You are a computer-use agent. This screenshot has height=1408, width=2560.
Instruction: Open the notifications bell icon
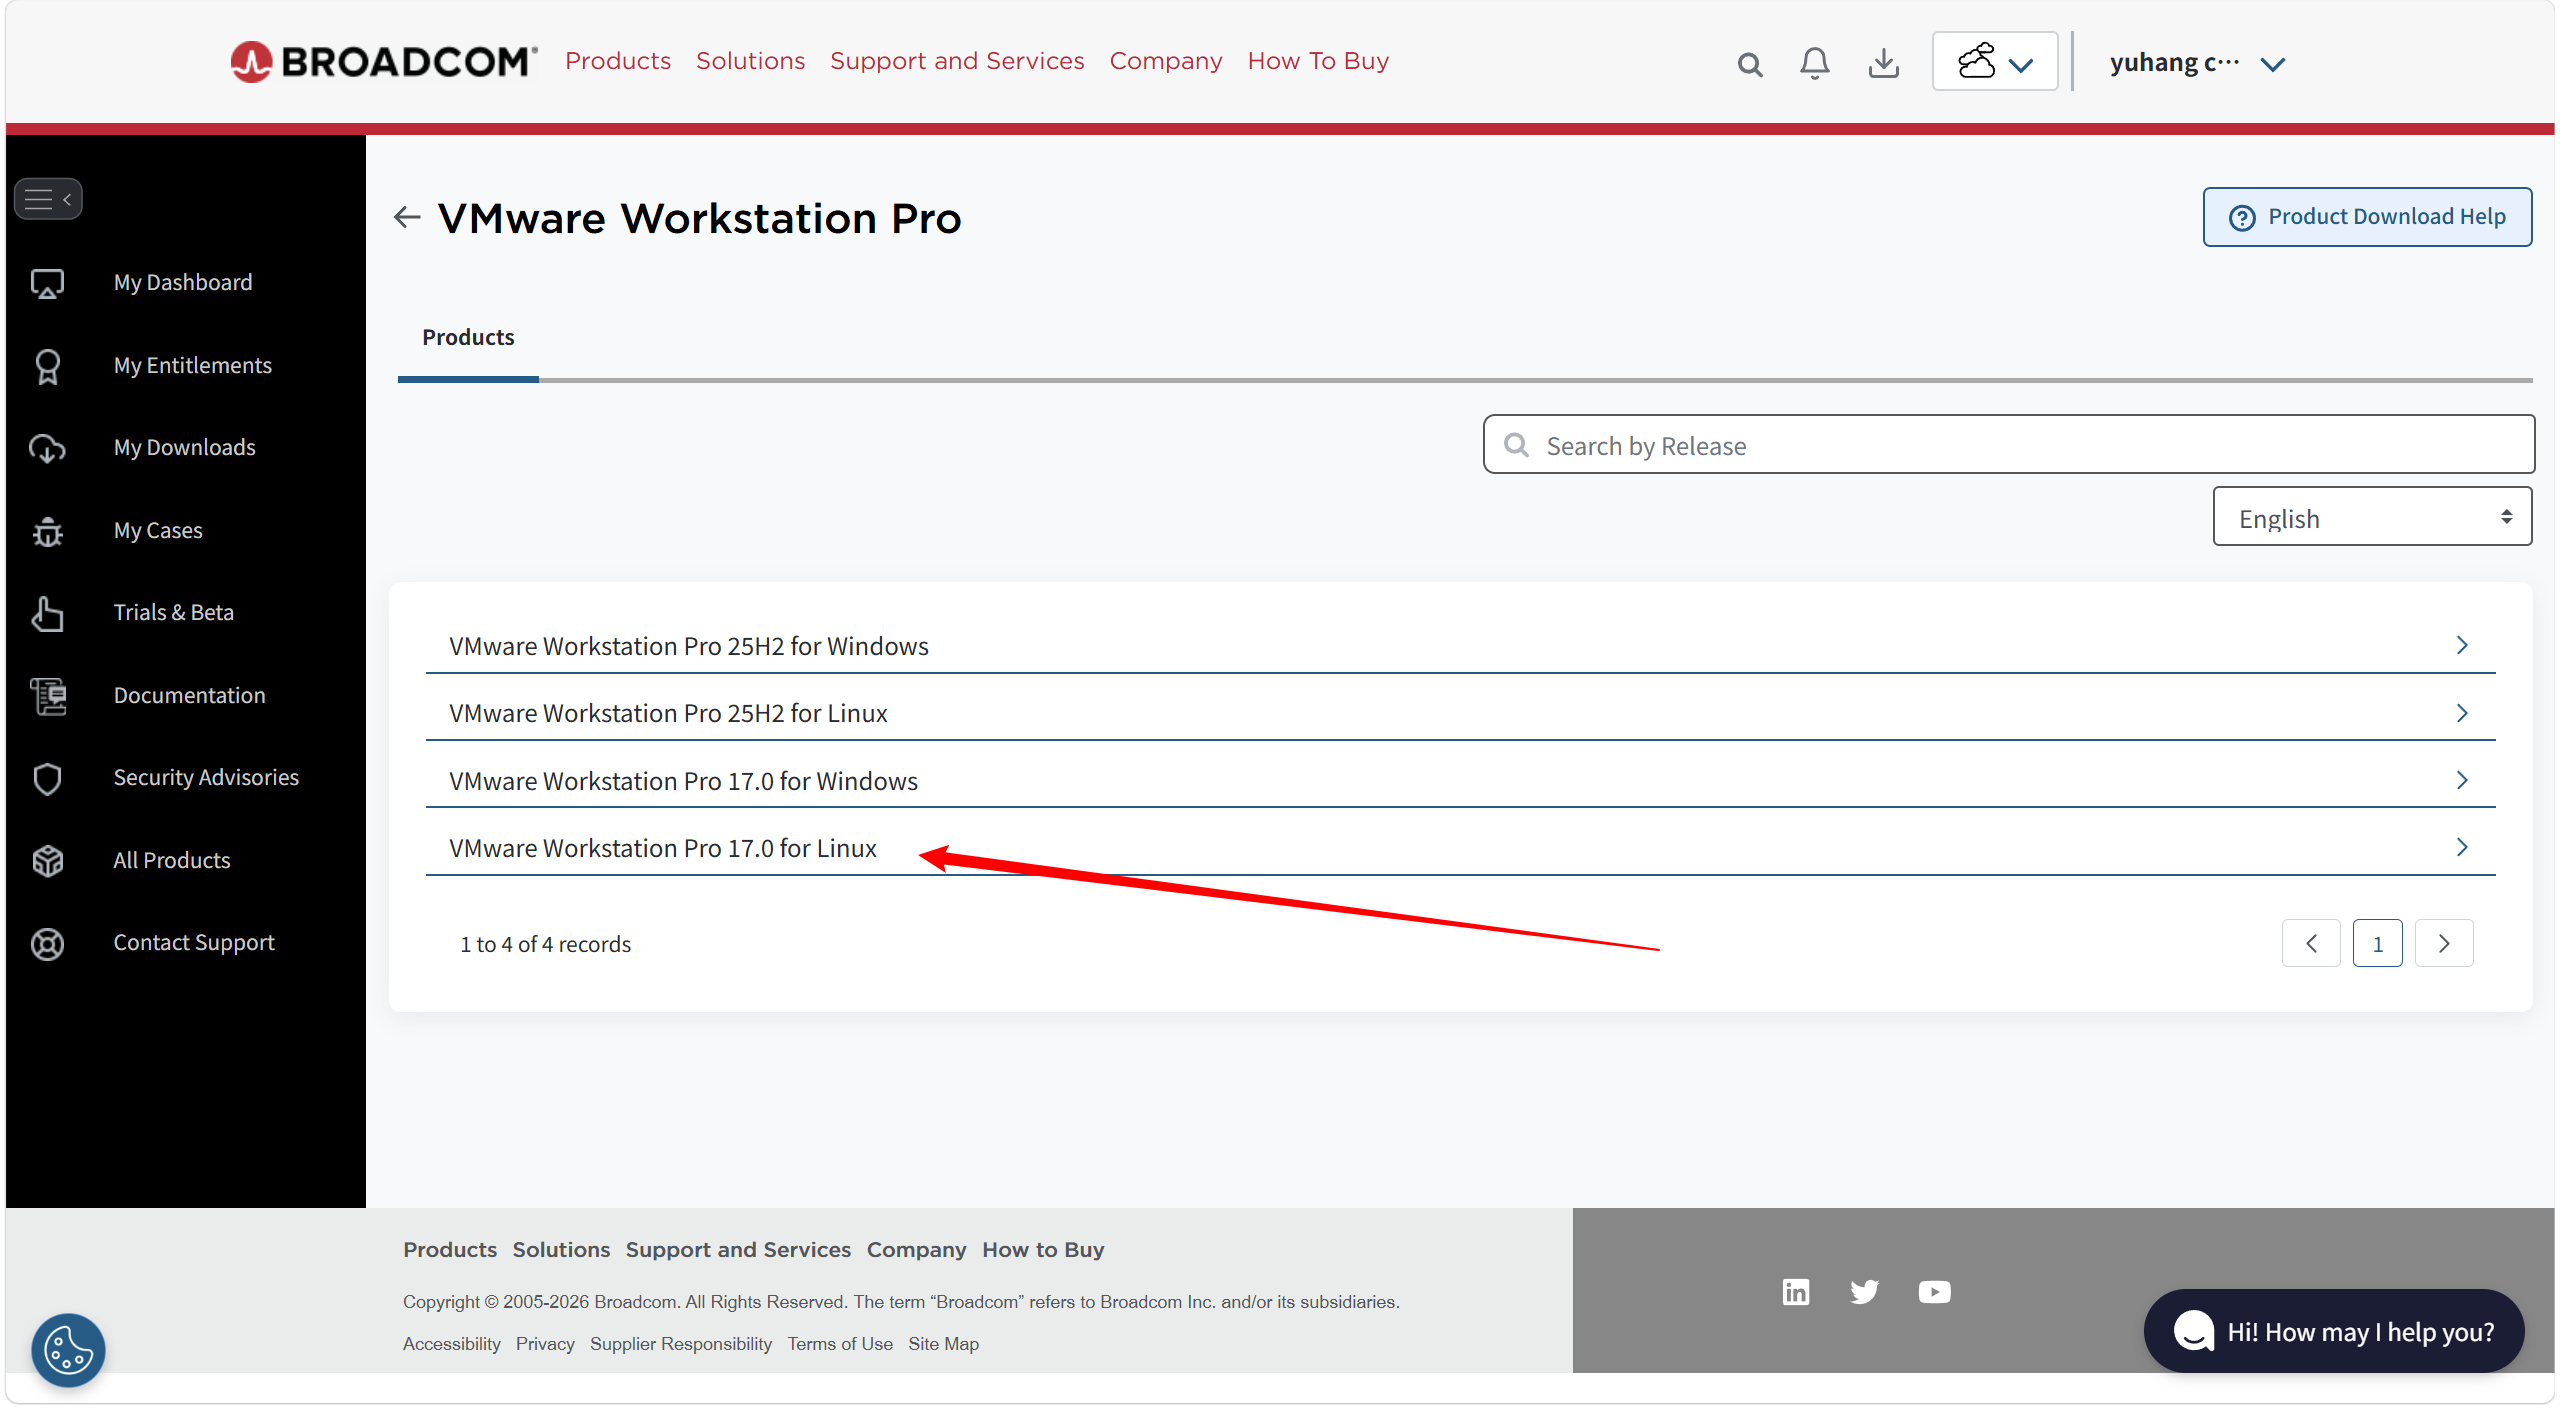click(1814, 63)
